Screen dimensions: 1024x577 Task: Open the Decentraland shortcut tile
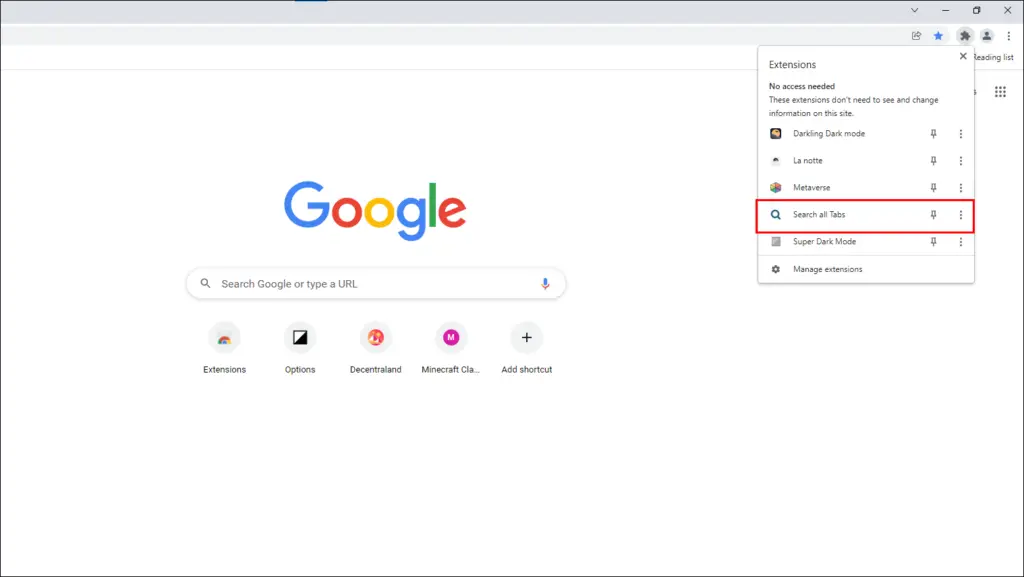click(376, 349)
